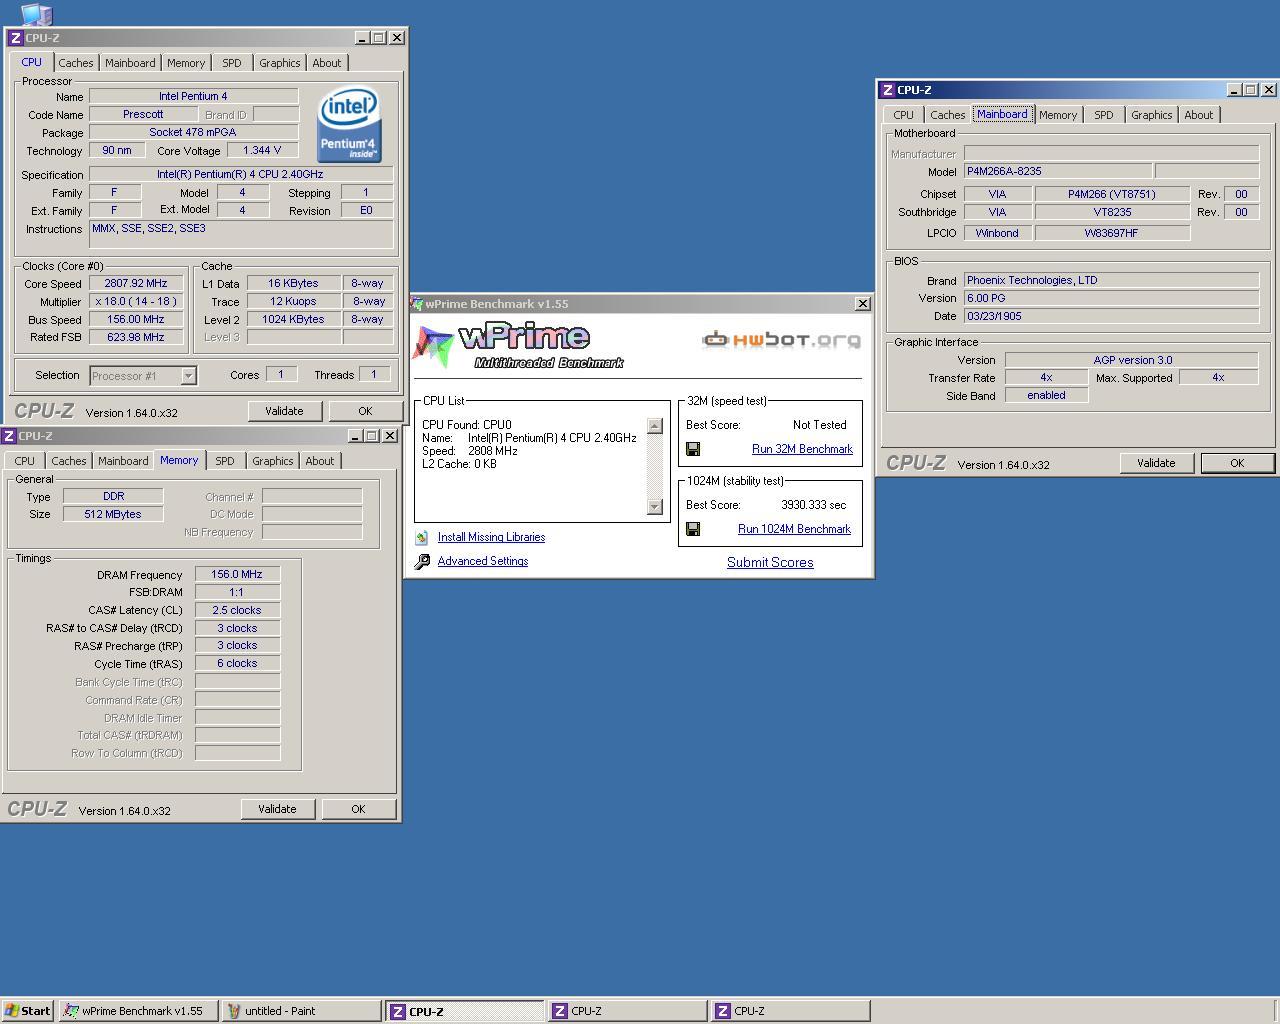This screenshot has height=1024, width=1280.
Task: Click the wPrime logo graphic
Action: pyautogui.click(x=520, y=346)
